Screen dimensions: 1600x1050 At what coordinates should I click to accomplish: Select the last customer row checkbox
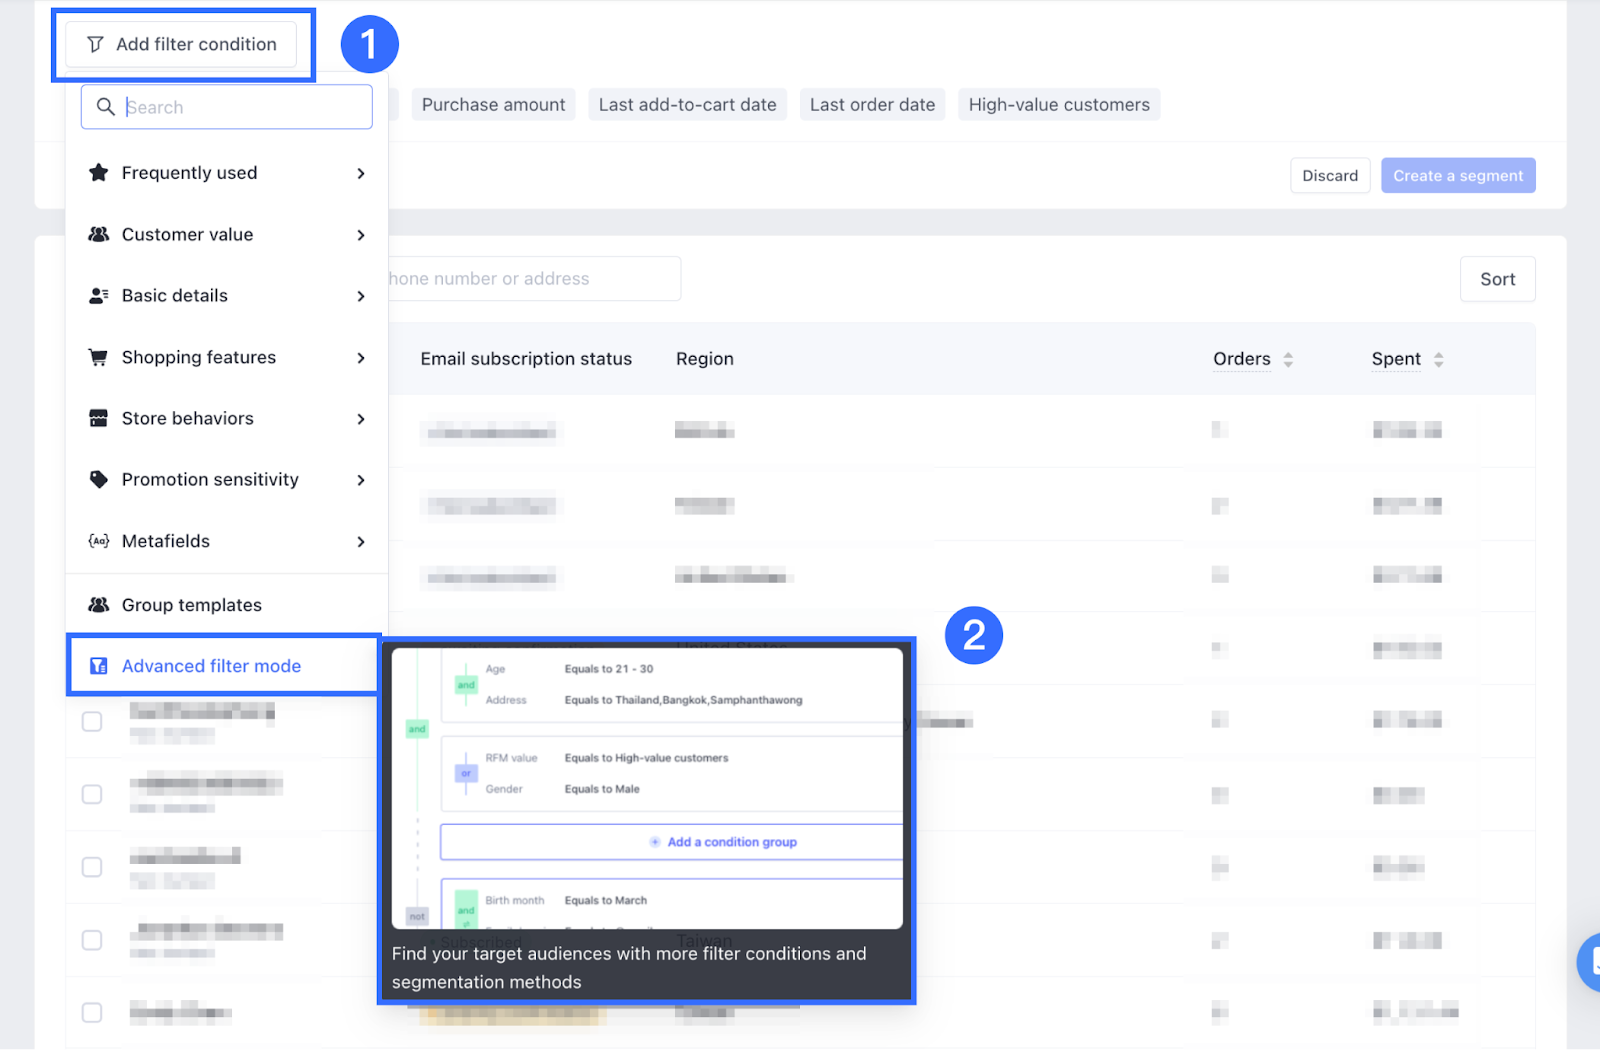[92, 1012]
